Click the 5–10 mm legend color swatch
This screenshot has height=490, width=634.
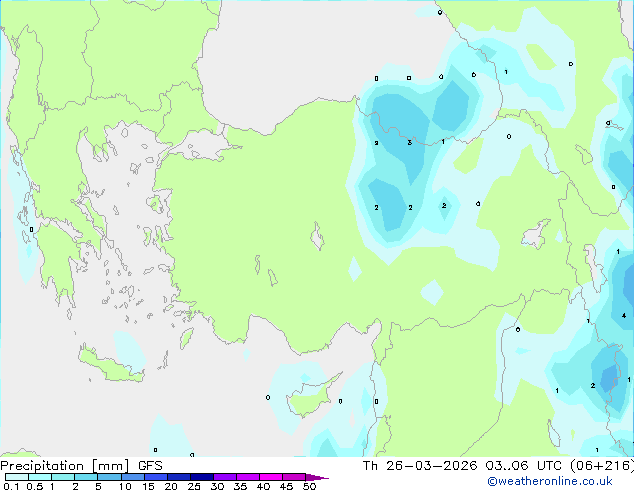tap(109, 477)
